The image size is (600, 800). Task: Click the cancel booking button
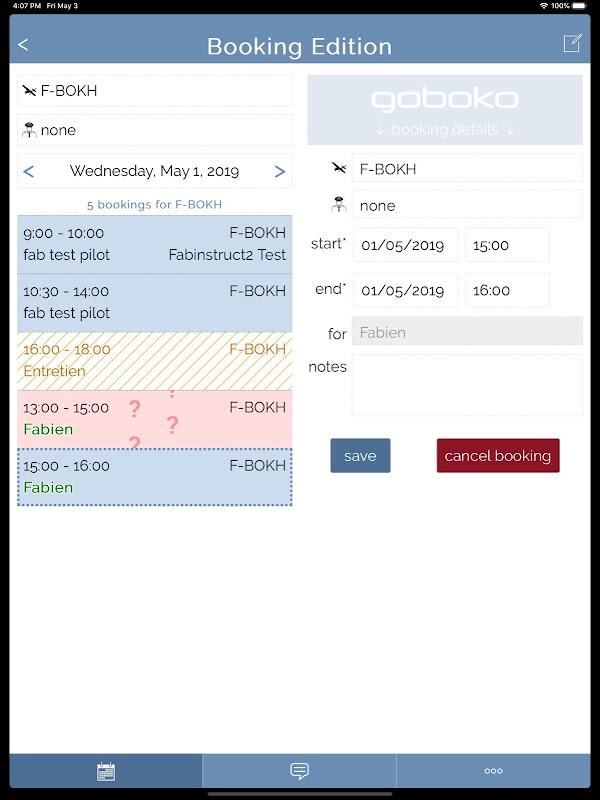pyautogui.click(x=498, y=456)
